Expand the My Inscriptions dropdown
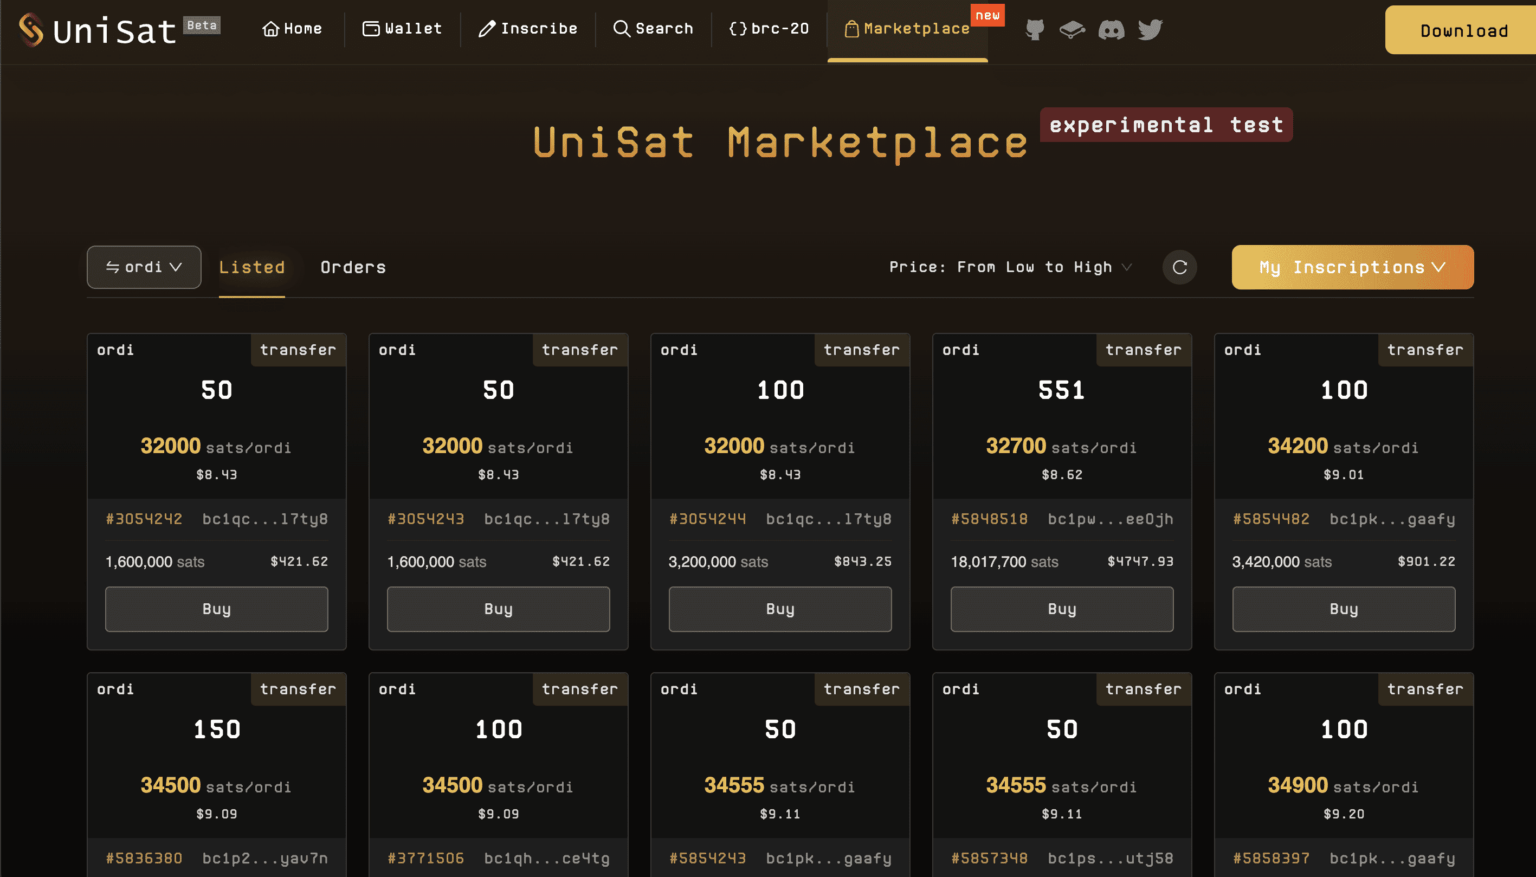Screen dimensions: 1536x877 [1353, 267]
